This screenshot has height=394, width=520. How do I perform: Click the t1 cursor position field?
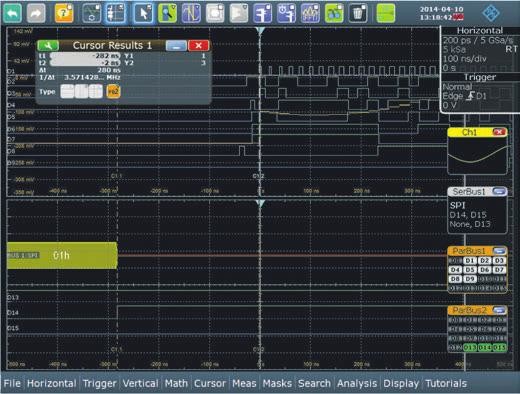pos(85,56)
